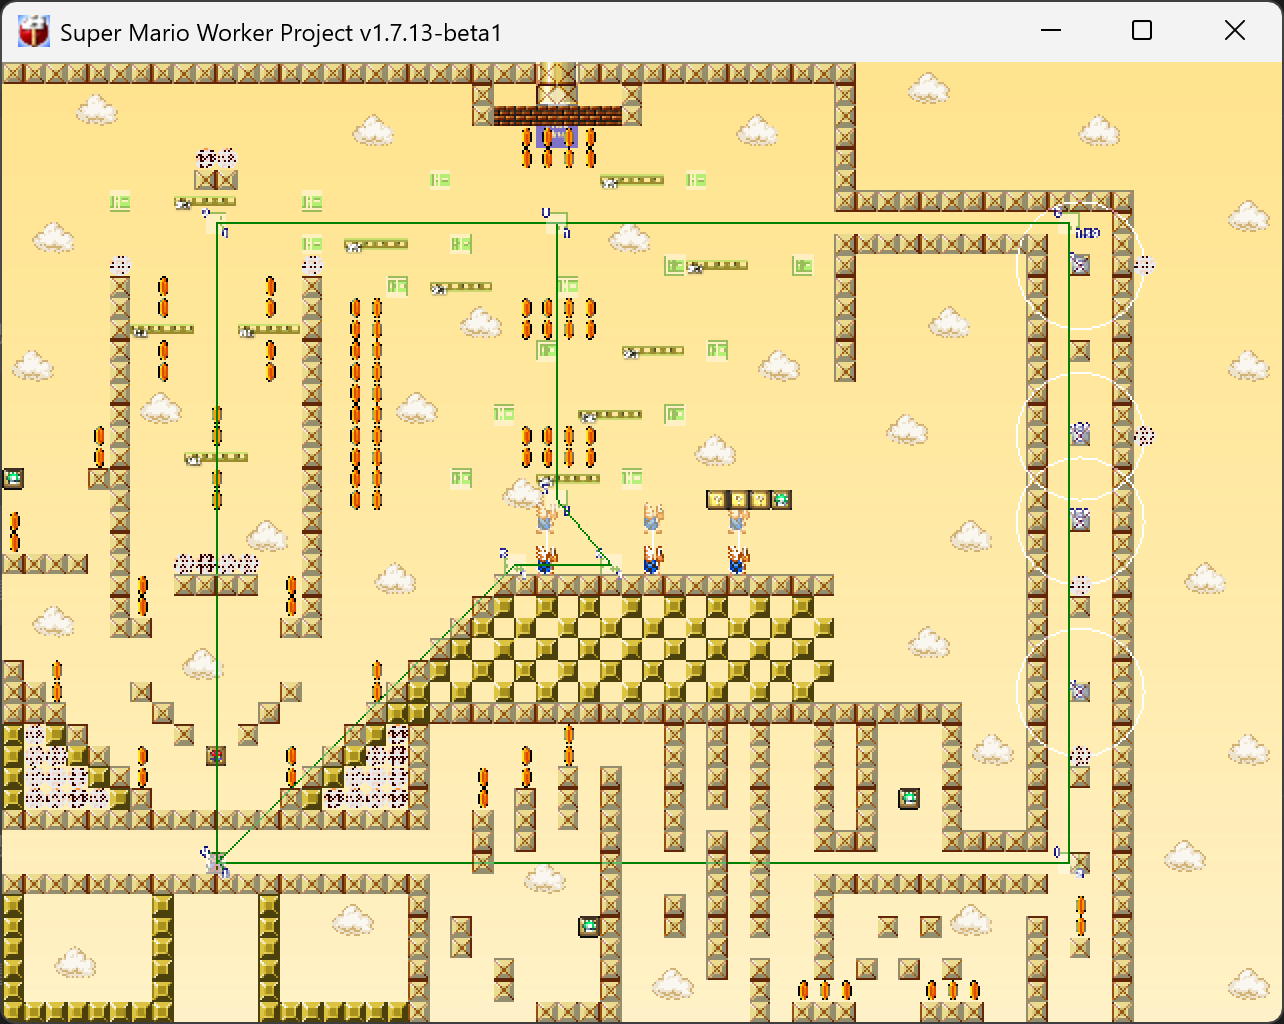Viewport: 1284px width, 1024px height.
Task: Click the red flower block on the vertical green path
Action: point(216,756)
